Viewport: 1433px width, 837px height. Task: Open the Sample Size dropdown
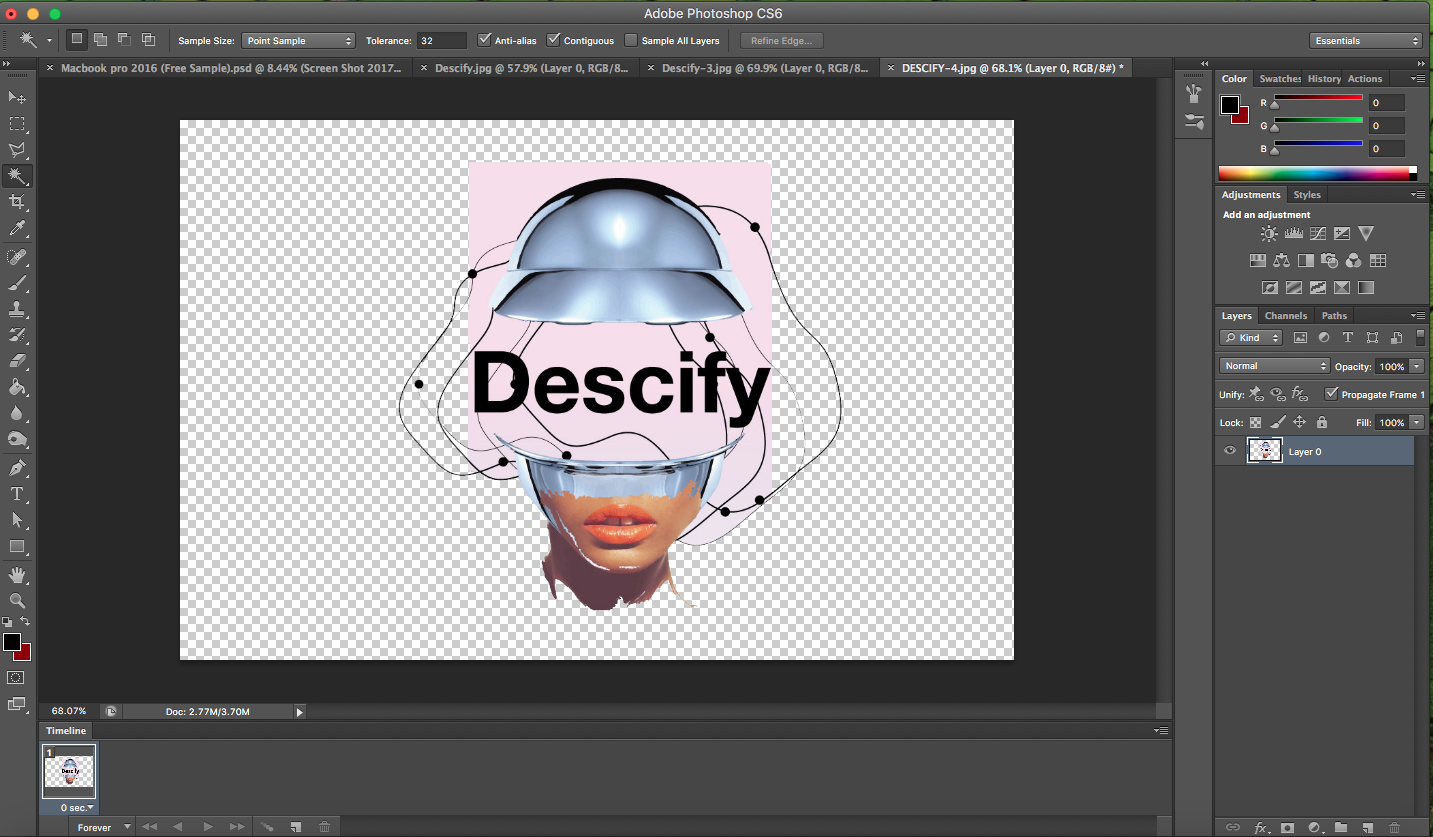[298, 41]
